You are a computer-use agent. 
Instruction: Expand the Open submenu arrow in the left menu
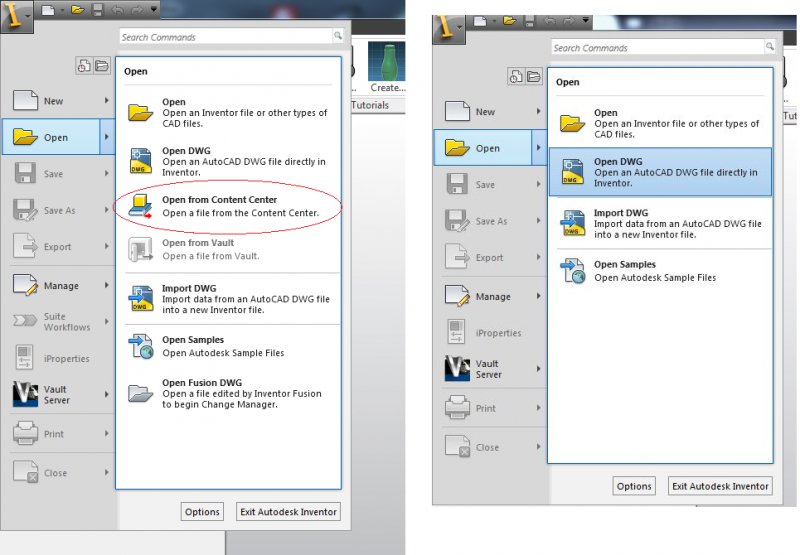pyautogui.click(x=107, y=137)
